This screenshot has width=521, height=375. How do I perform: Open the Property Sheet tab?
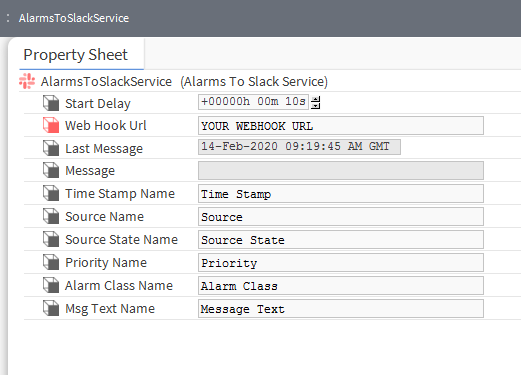tap(76, 55)
